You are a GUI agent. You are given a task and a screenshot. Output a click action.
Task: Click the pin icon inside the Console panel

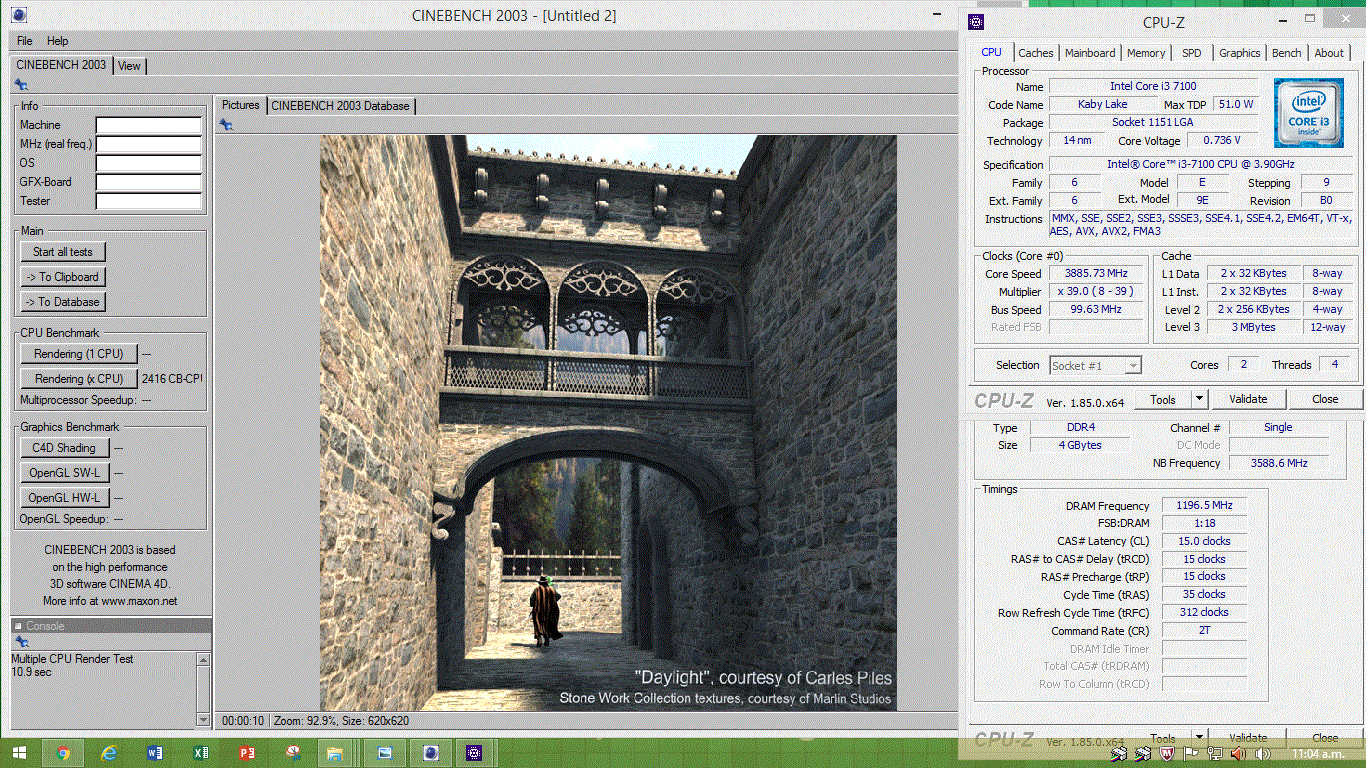click(21, 642)
